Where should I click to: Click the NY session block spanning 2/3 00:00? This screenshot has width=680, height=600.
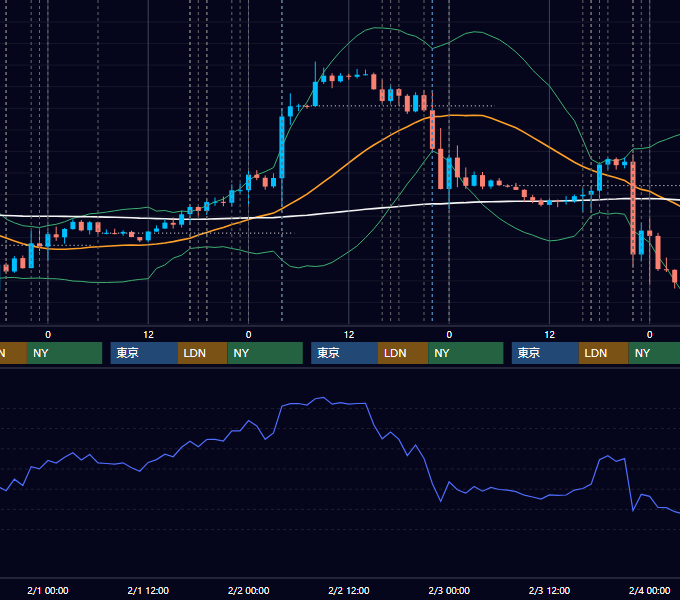(466, 353)
